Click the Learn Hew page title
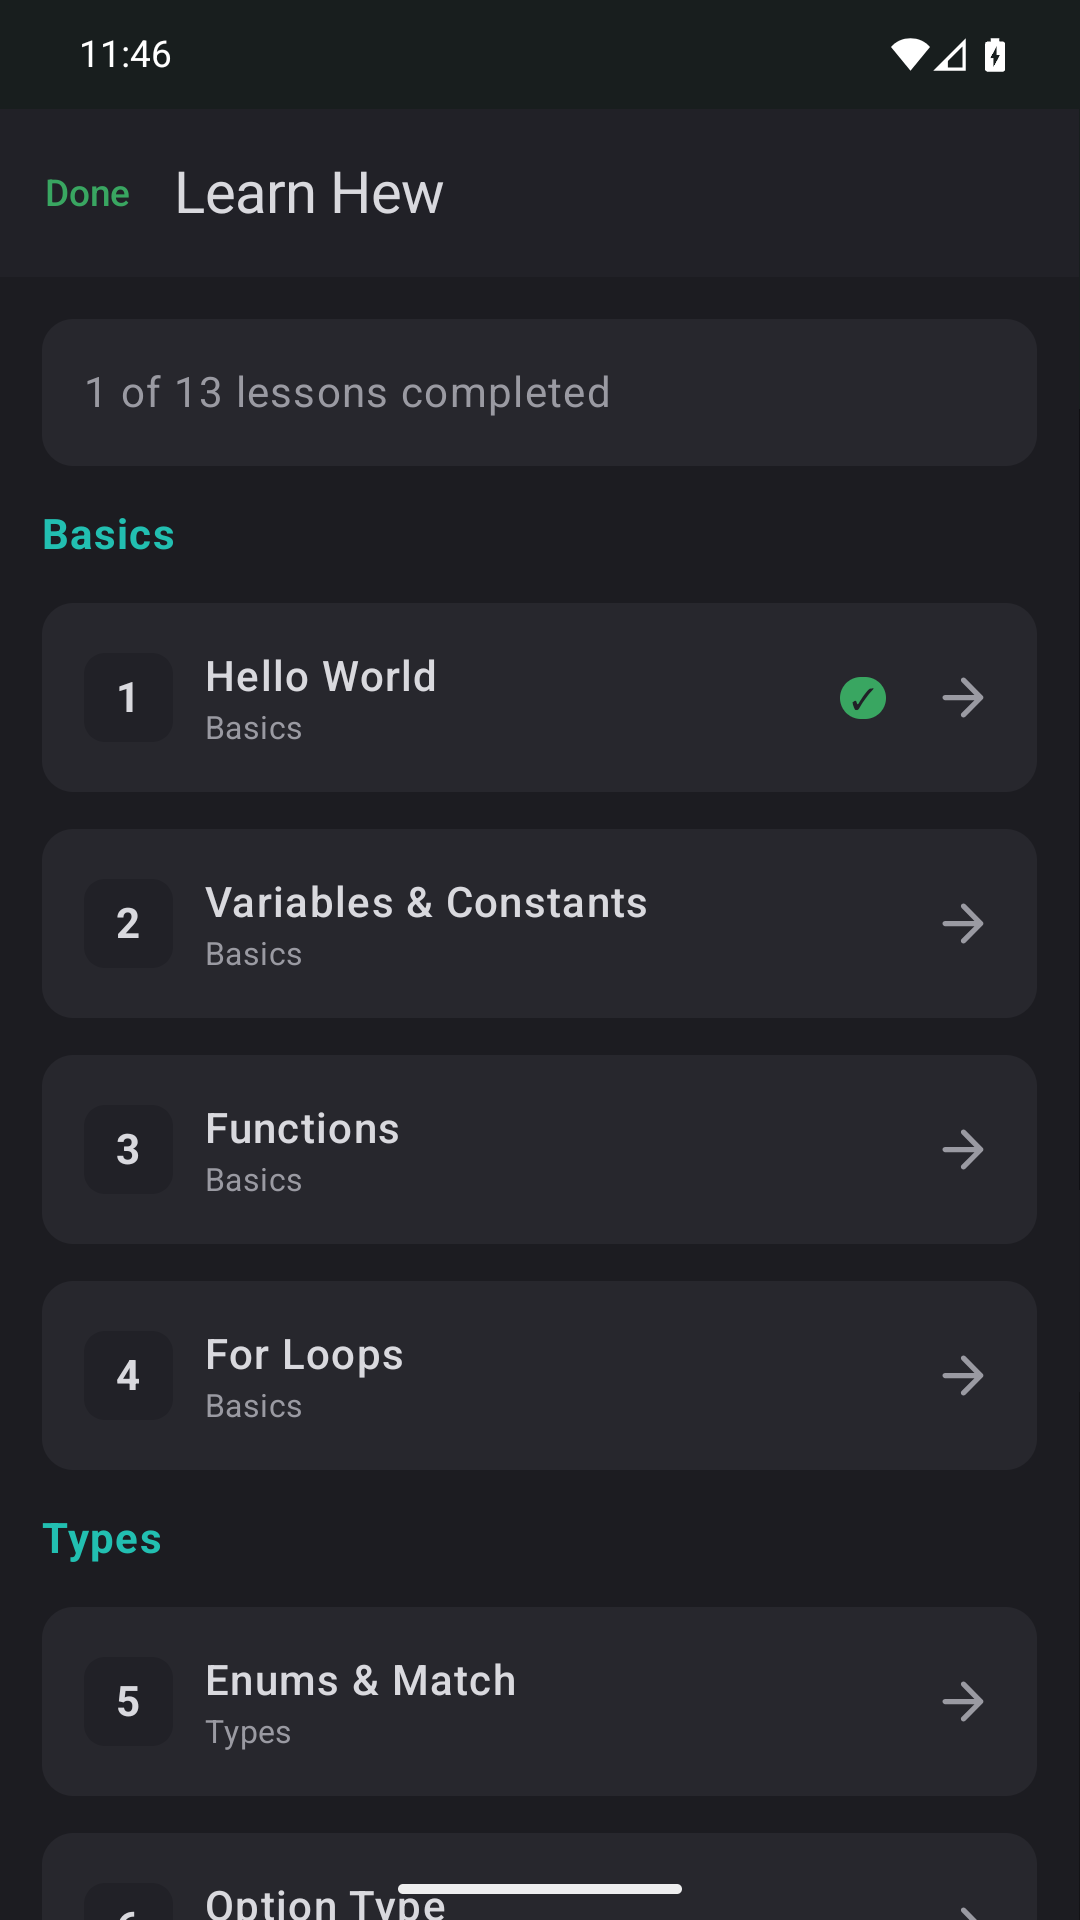 (309, 193)
